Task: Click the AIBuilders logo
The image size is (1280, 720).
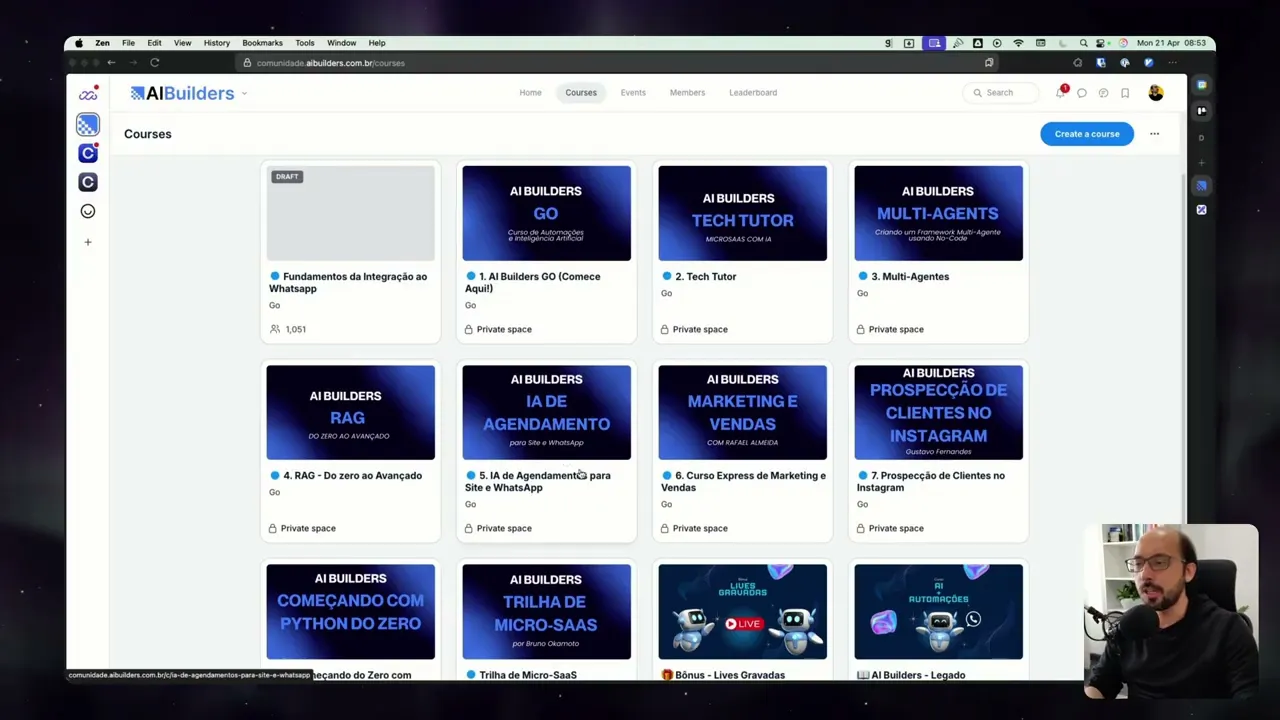Action: [182, 93]
